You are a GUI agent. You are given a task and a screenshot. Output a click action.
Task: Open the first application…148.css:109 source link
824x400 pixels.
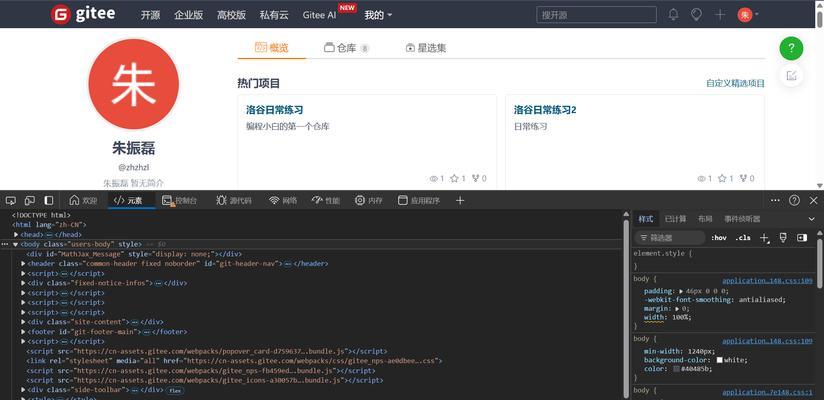(767, 281)
